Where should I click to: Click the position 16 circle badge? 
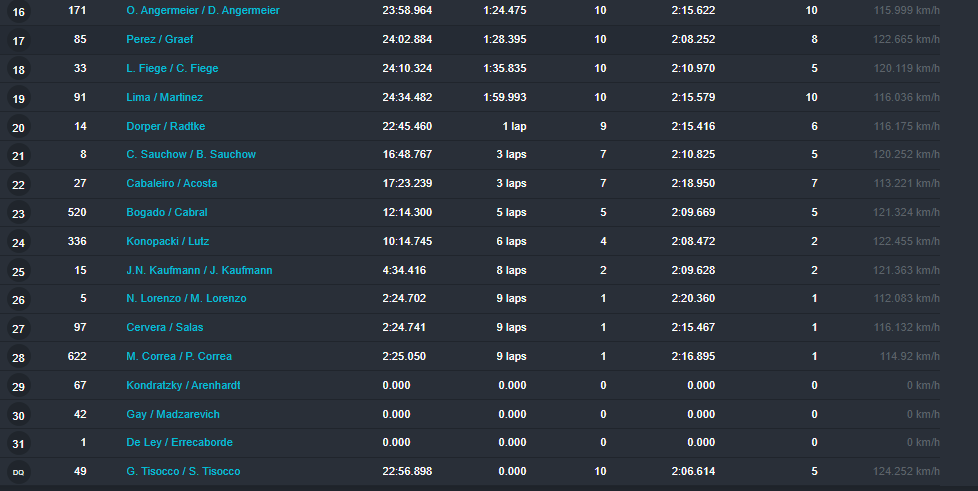click(19, 12)
